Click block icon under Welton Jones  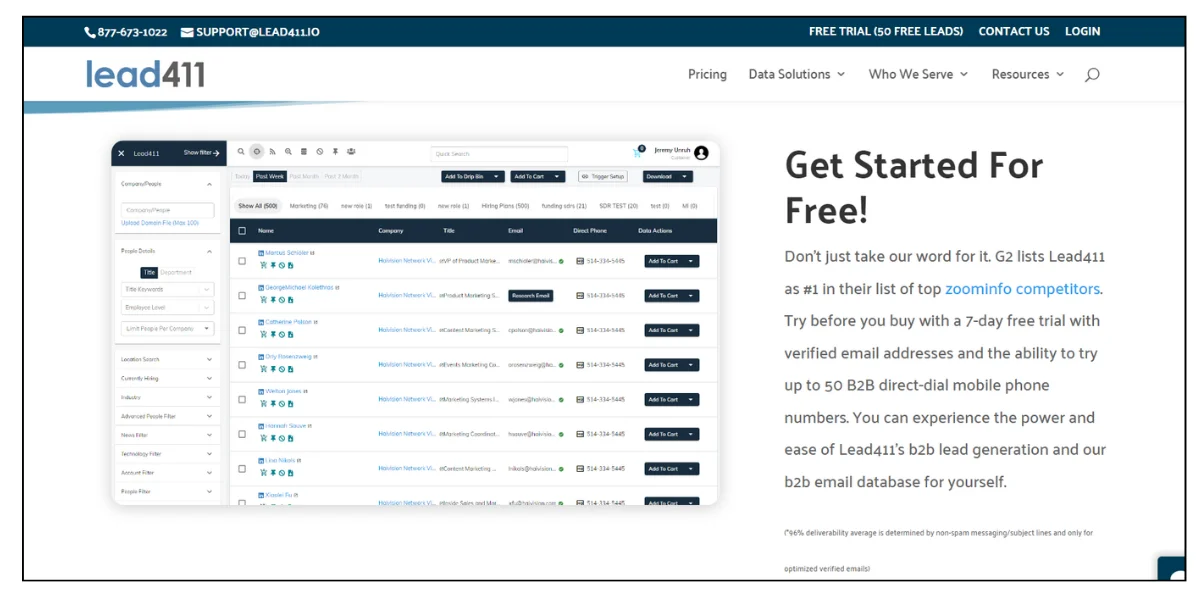point(282,404)
